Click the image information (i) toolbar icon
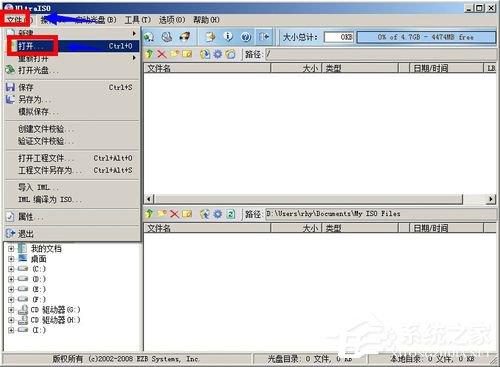Screen dimensions: 500x367 point(228,37)
